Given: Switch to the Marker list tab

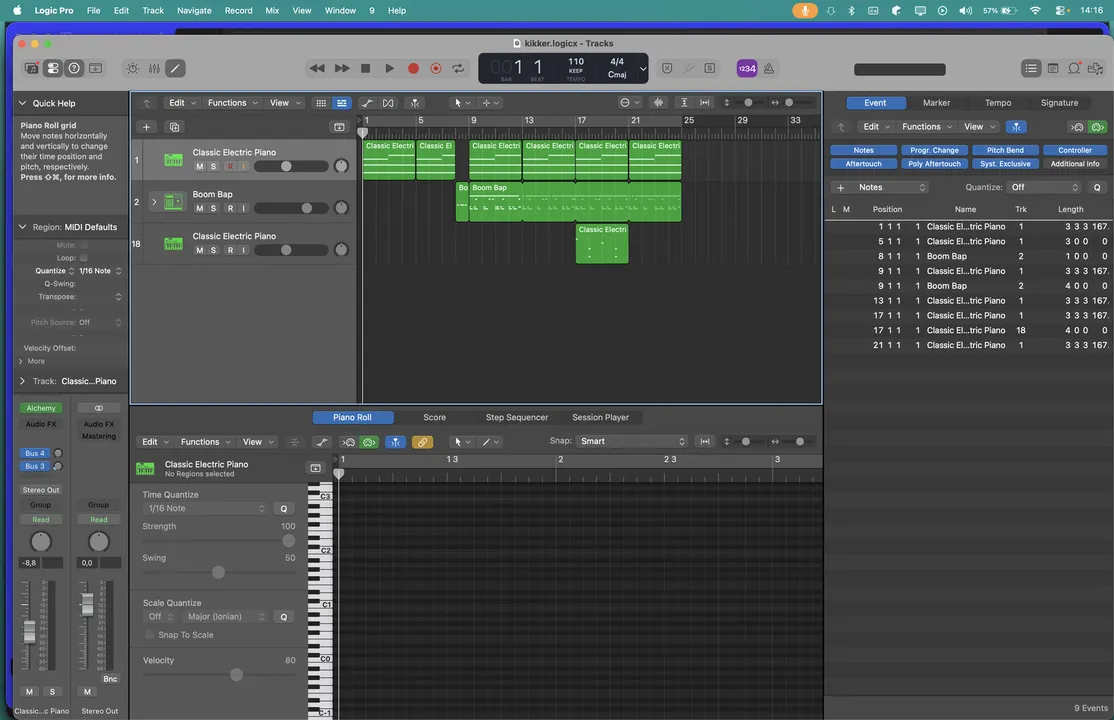Looking at the screenshot, I should click(936, 103).
